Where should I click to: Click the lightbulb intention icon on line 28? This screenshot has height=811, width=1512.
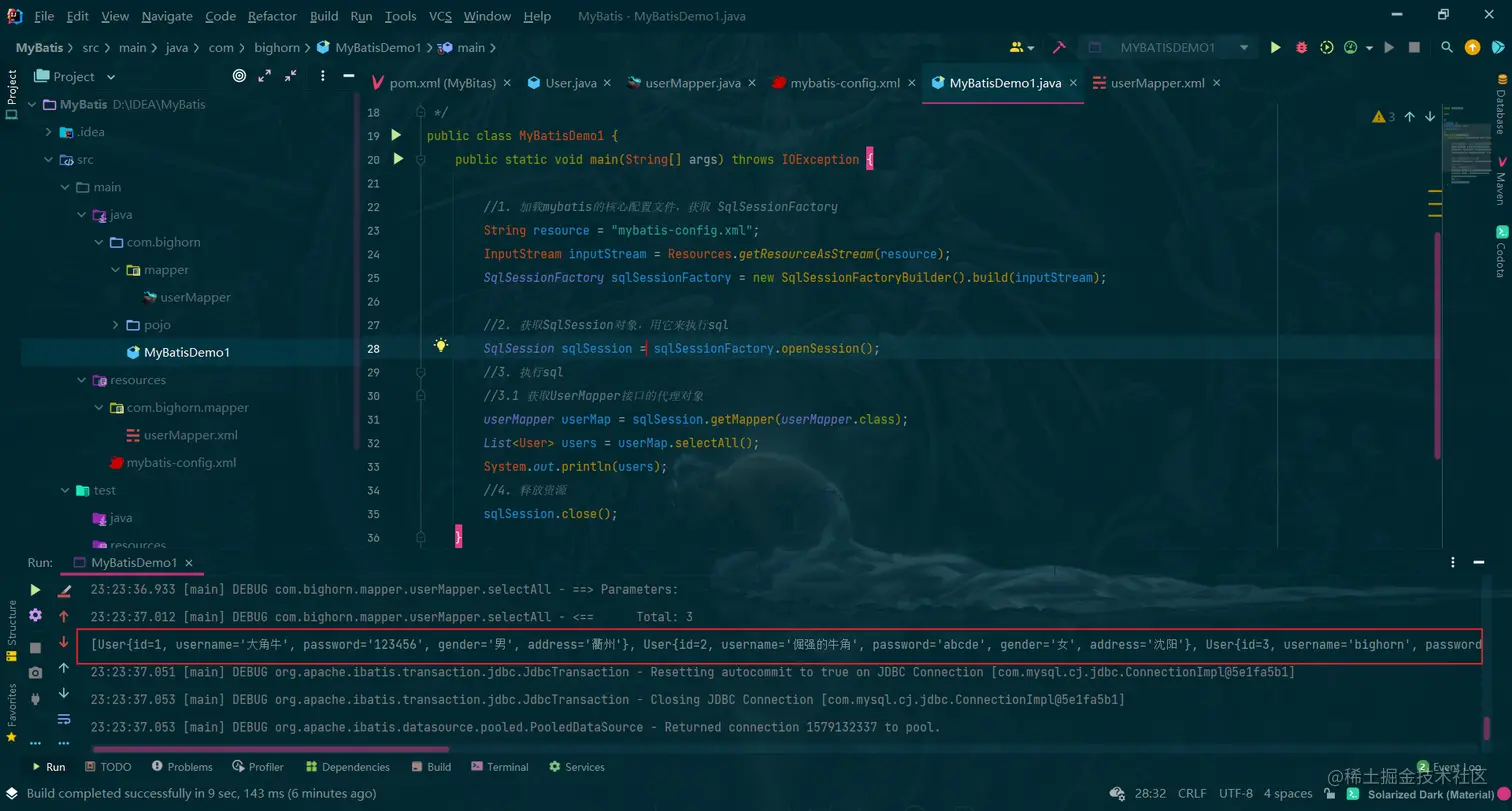pyautogui.click(x=441, y=346)
